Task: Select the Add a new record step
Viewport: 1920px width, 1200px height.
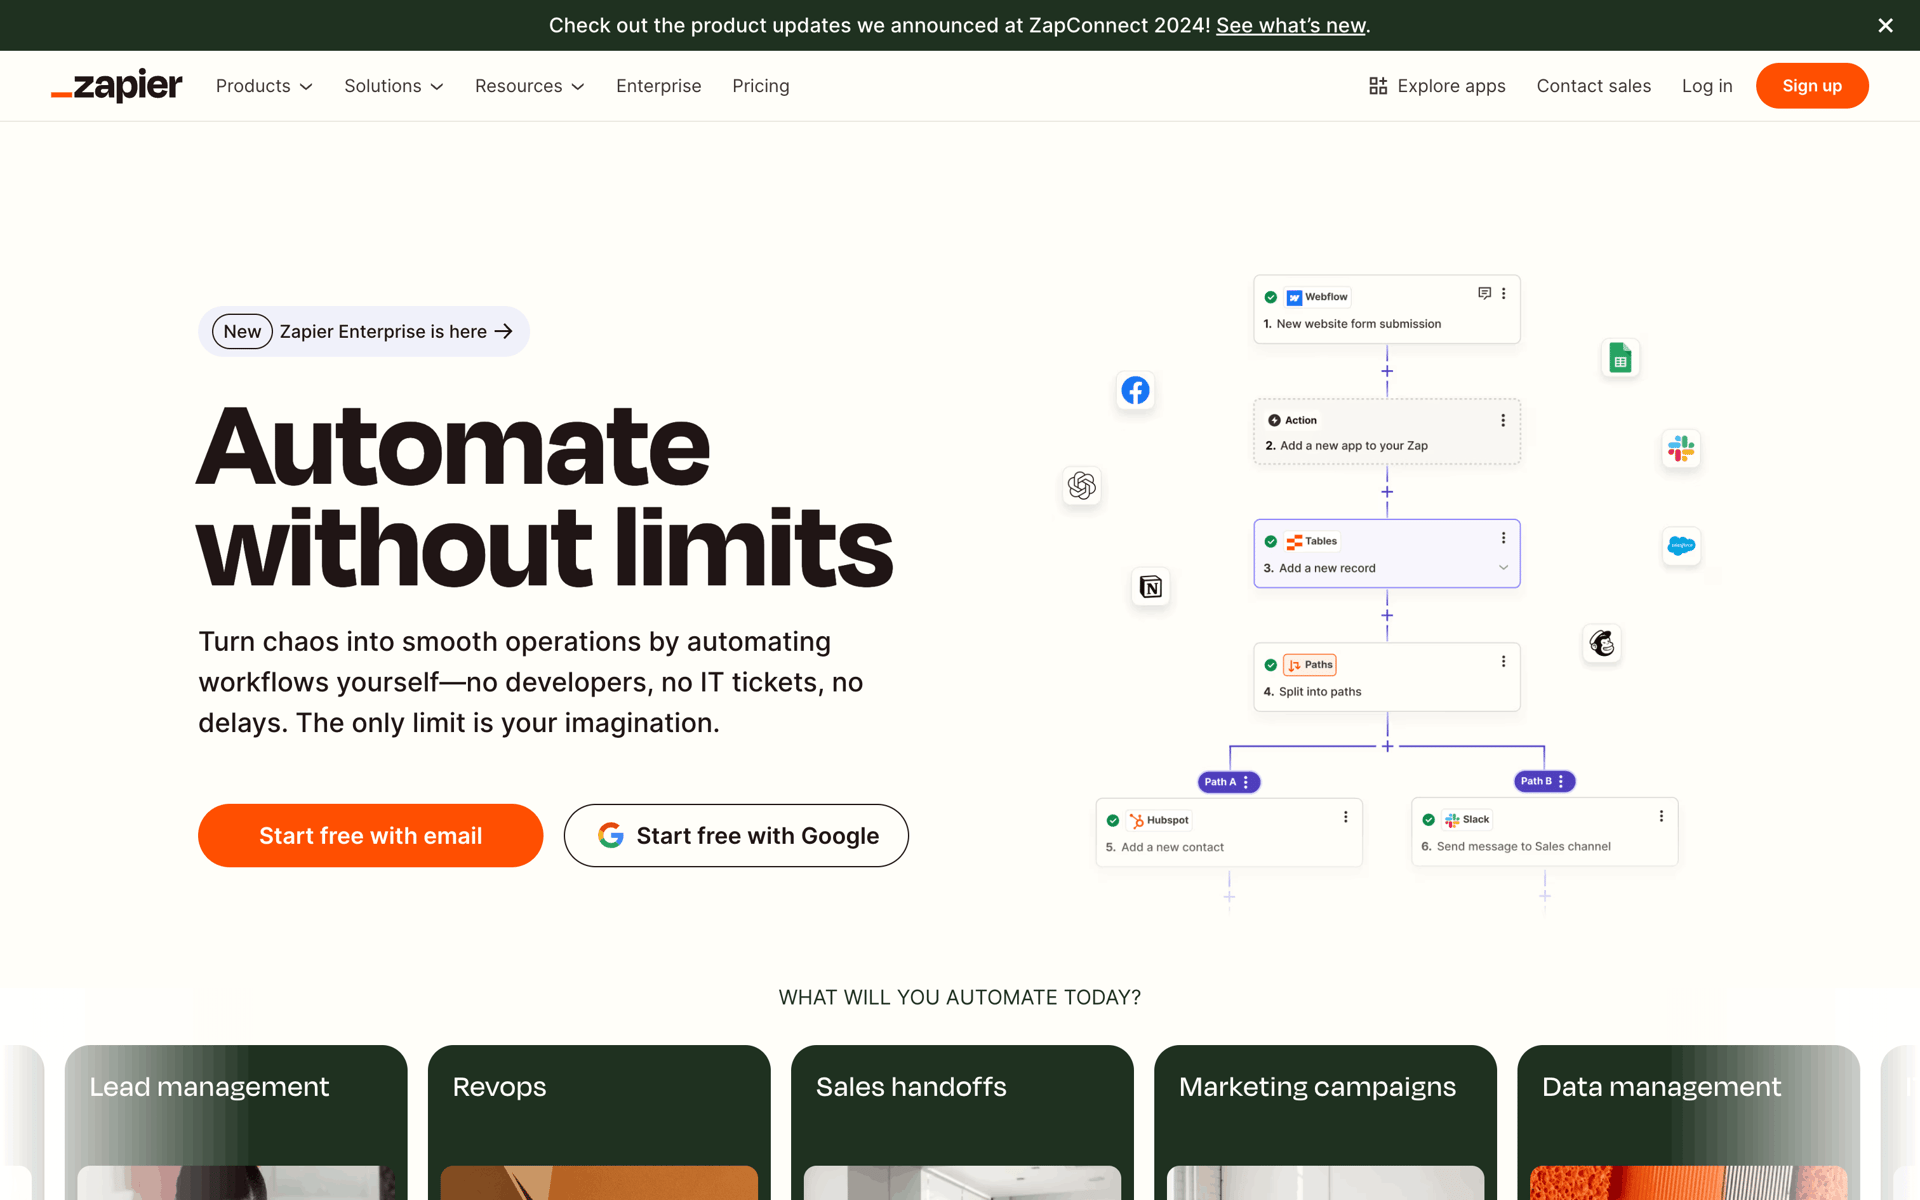Action: pyautogui.click(x=1387, y=554)
